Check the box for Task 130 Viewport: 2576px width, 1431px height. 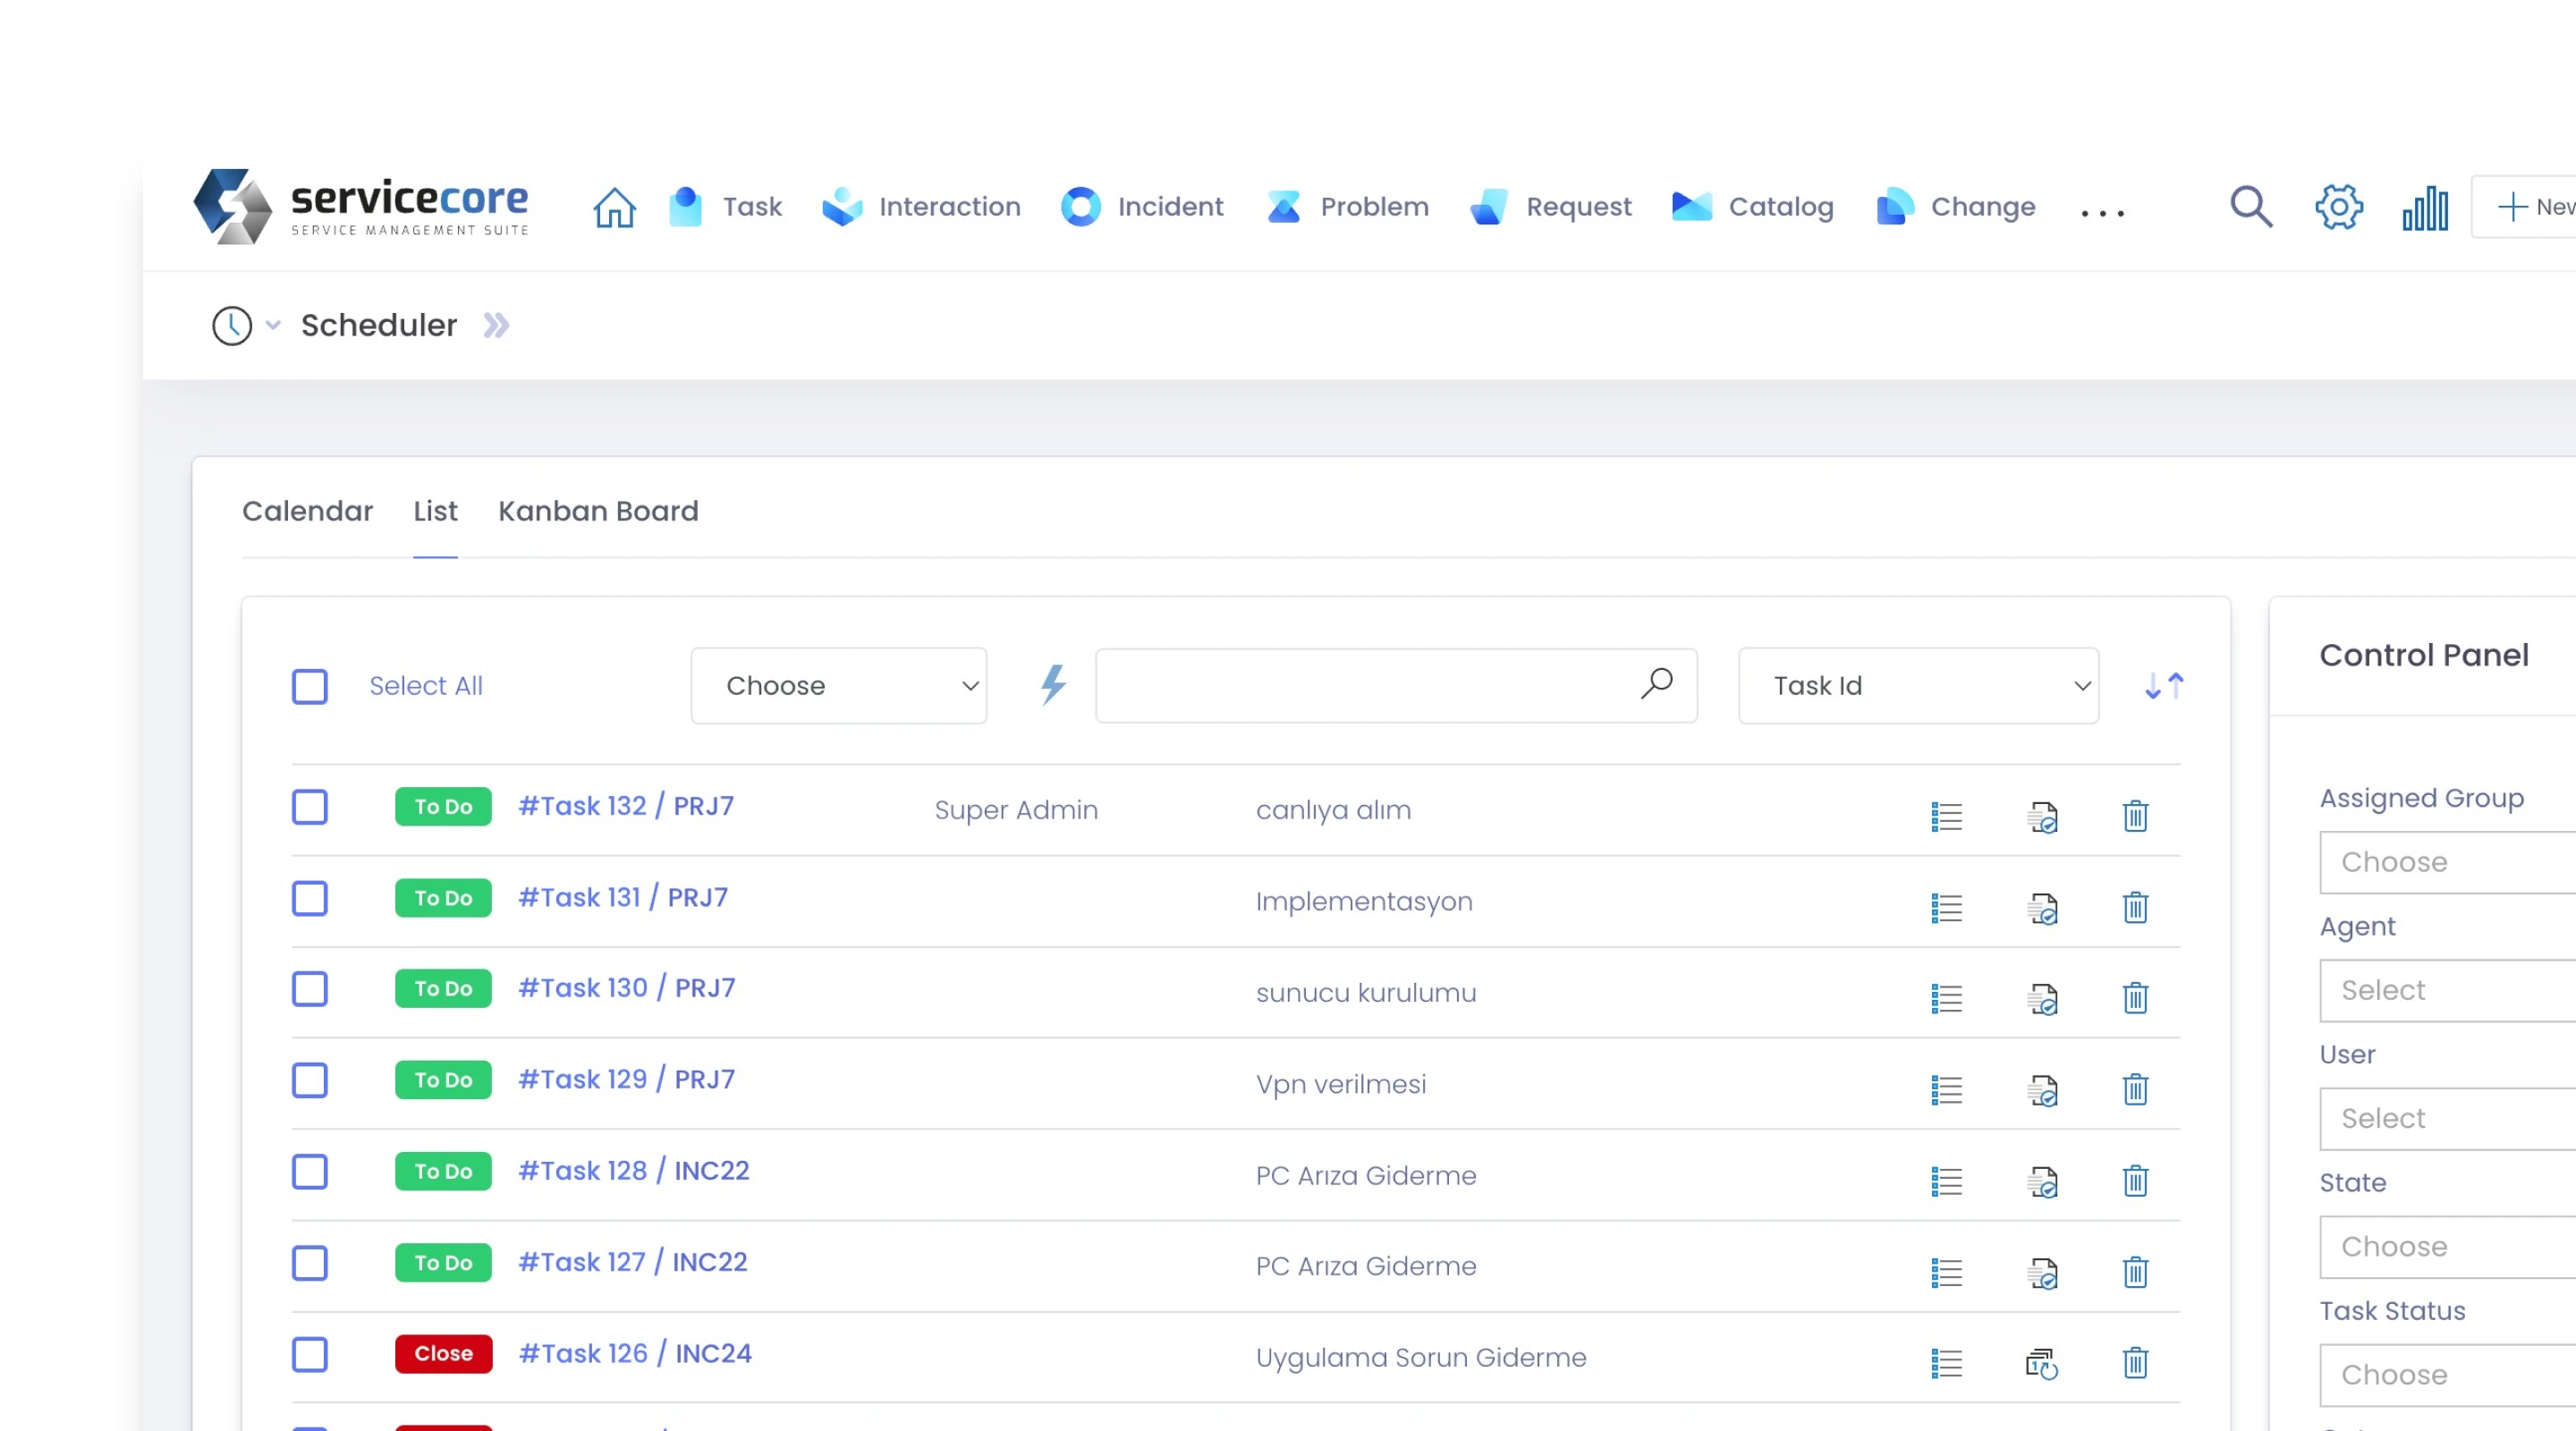click(310, 989)
